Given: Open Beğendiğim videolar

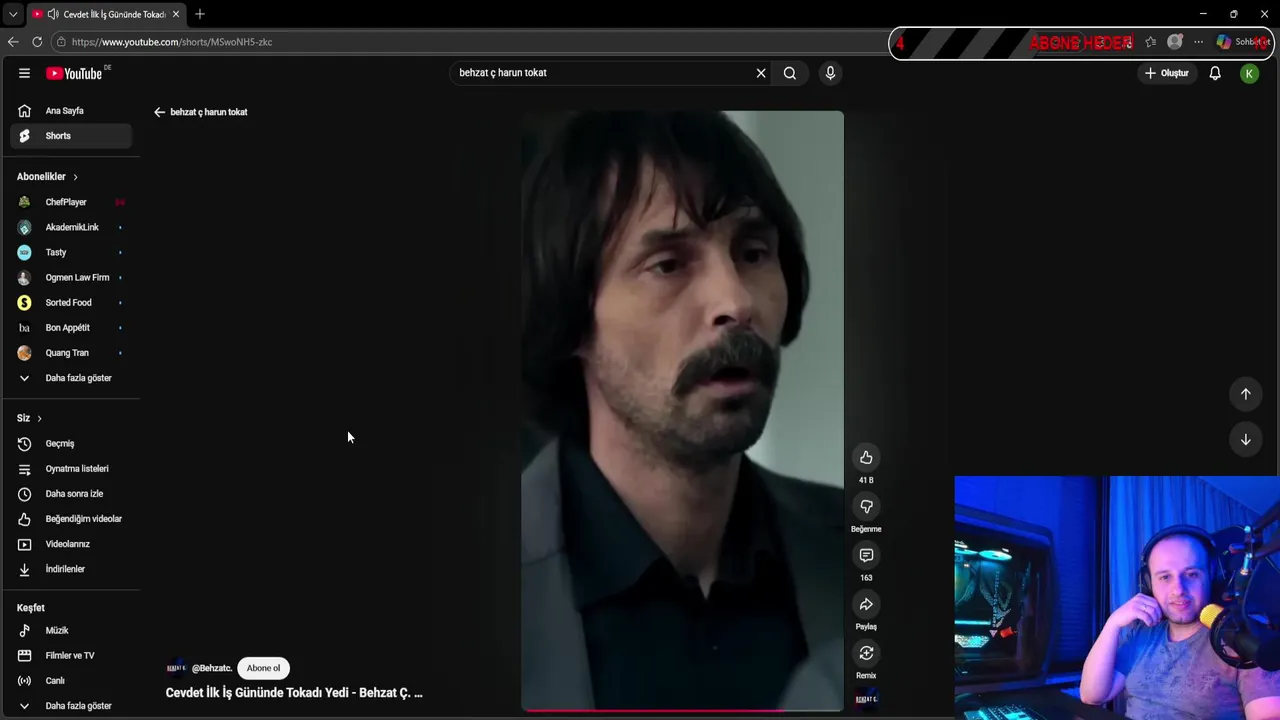Looking at the screenshot, I should coord(70,518).
